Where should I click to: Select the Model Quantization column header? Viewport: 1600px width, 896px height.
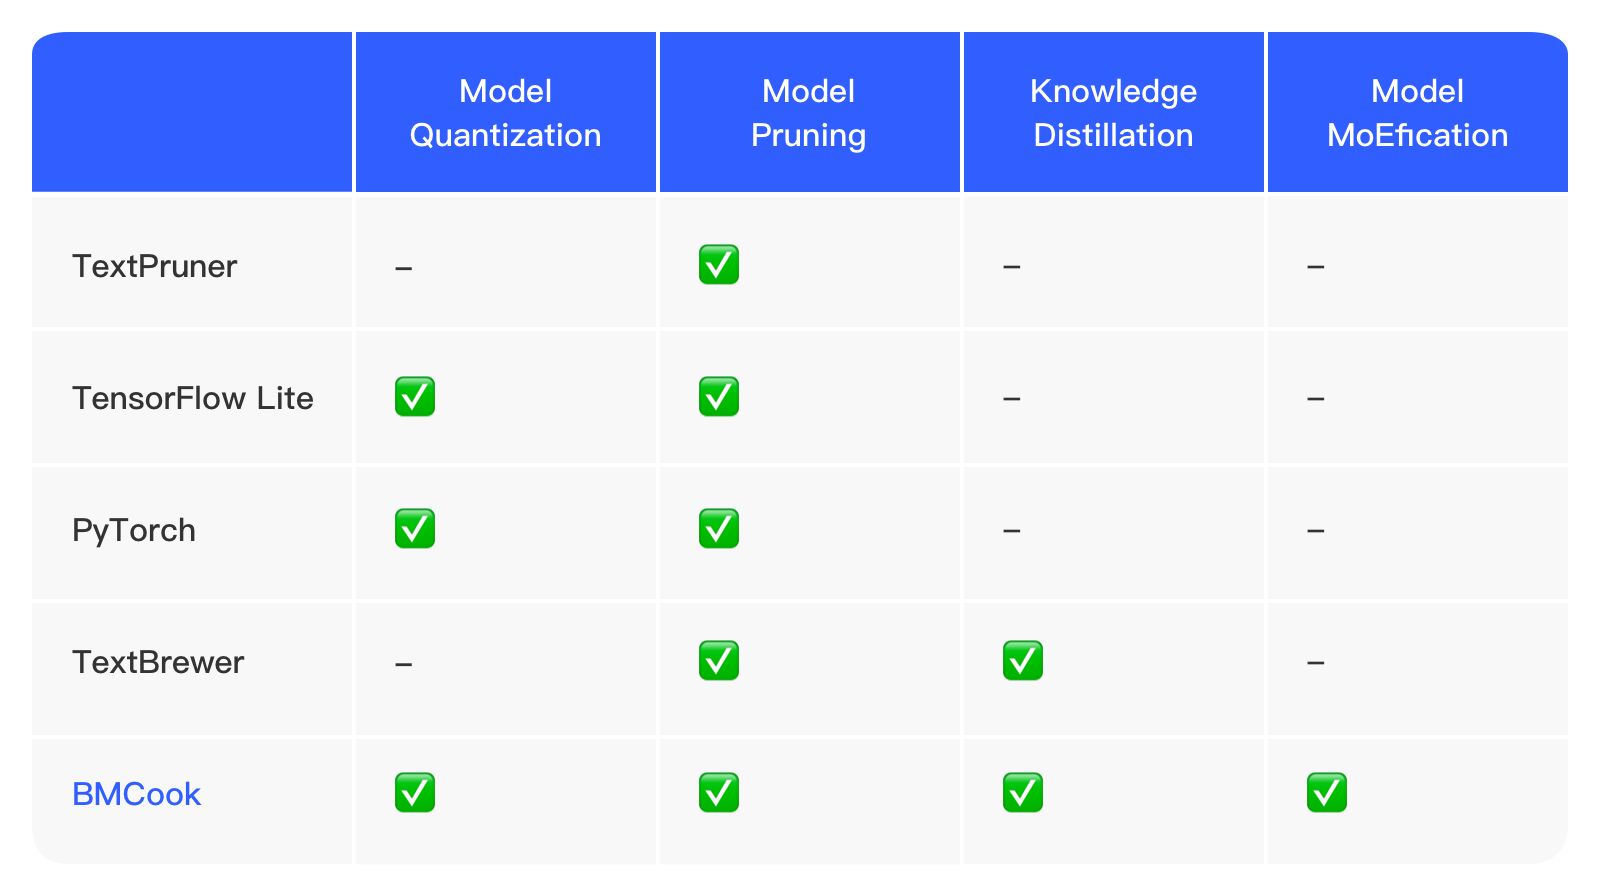tap(506, 113)
